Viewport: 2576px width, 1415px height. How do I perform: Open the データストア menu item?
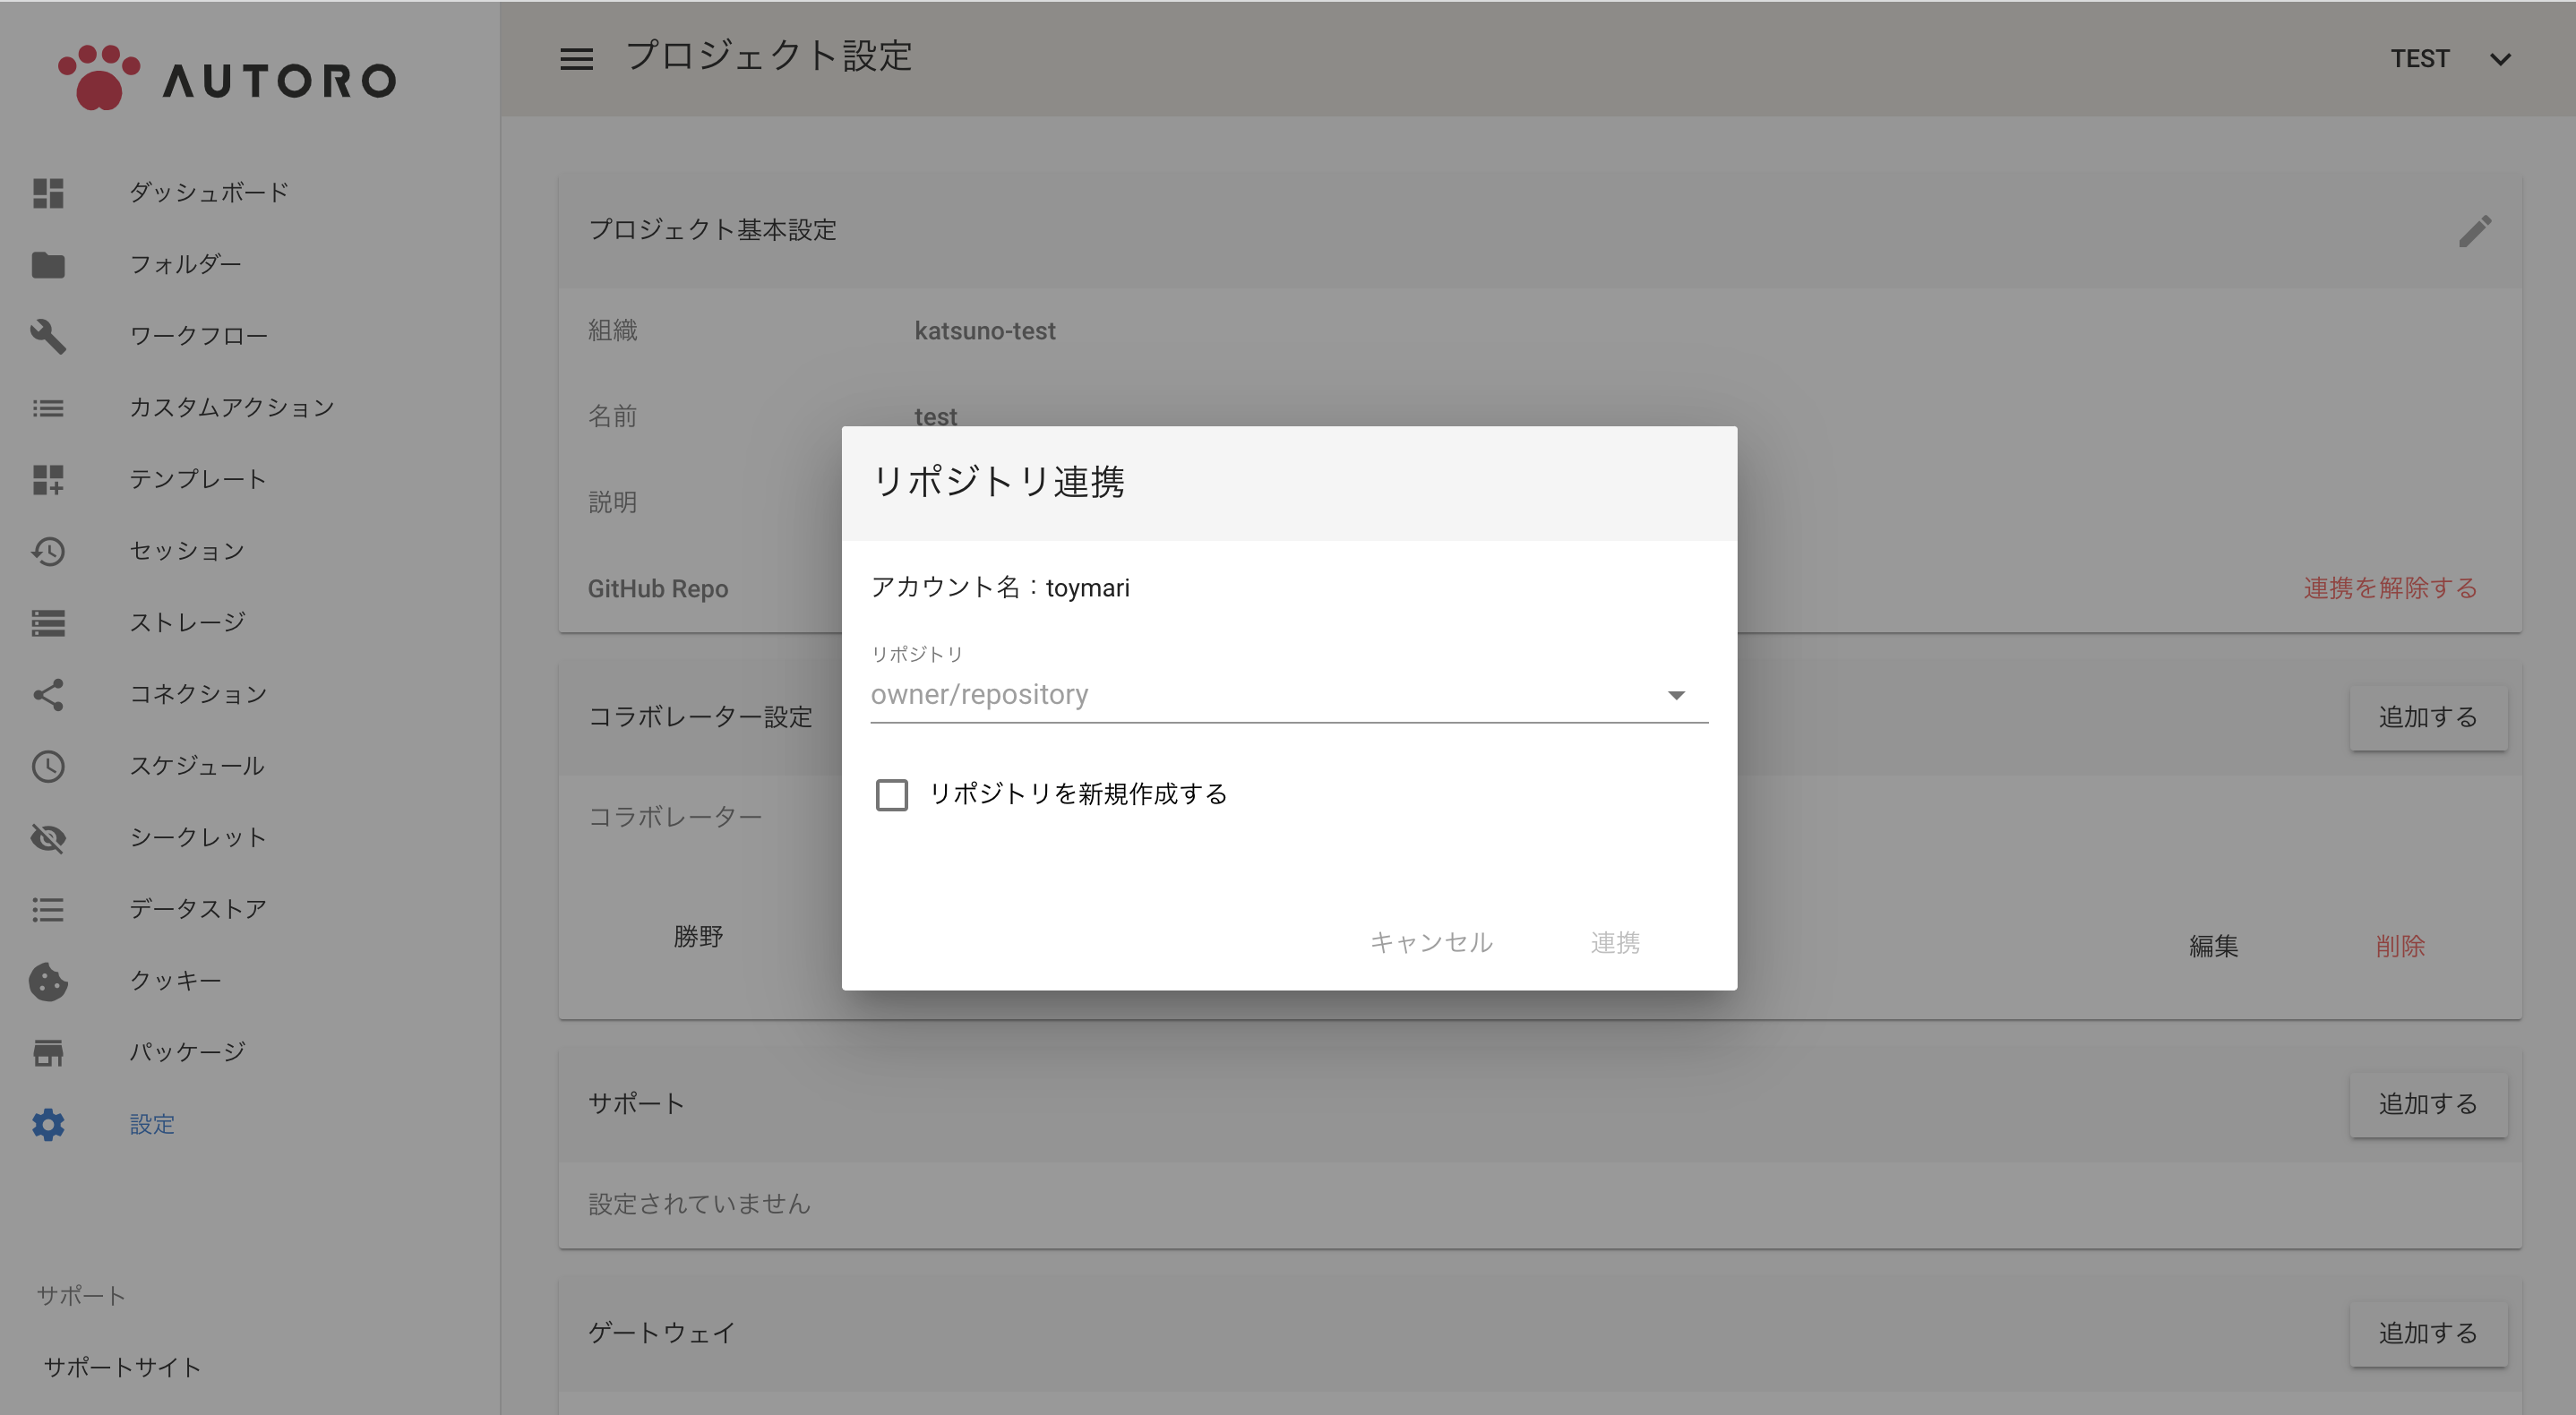[x=198, y=909]
